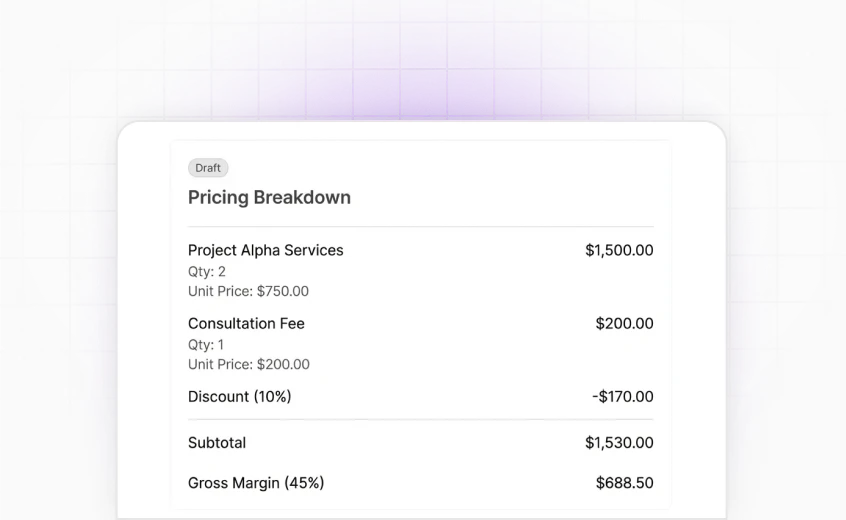Select the Pricing Breakdown heading

[x=269, y=198]
